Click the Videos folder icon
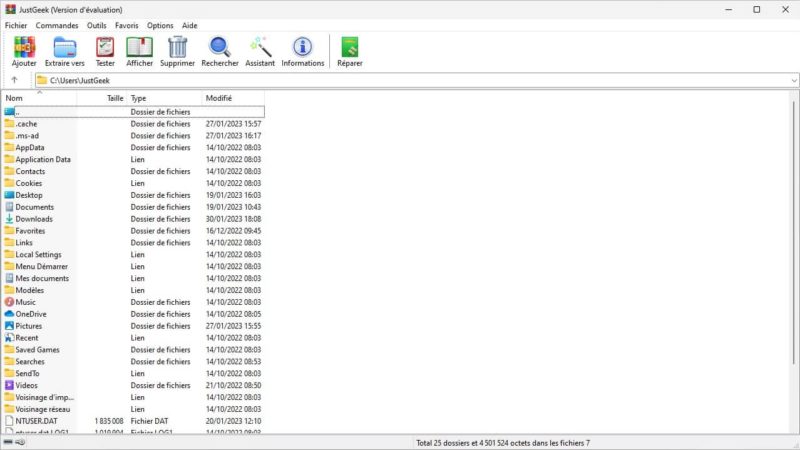This screenshot has height=450, width=800. pyautogui.click(x=9, y=385)
